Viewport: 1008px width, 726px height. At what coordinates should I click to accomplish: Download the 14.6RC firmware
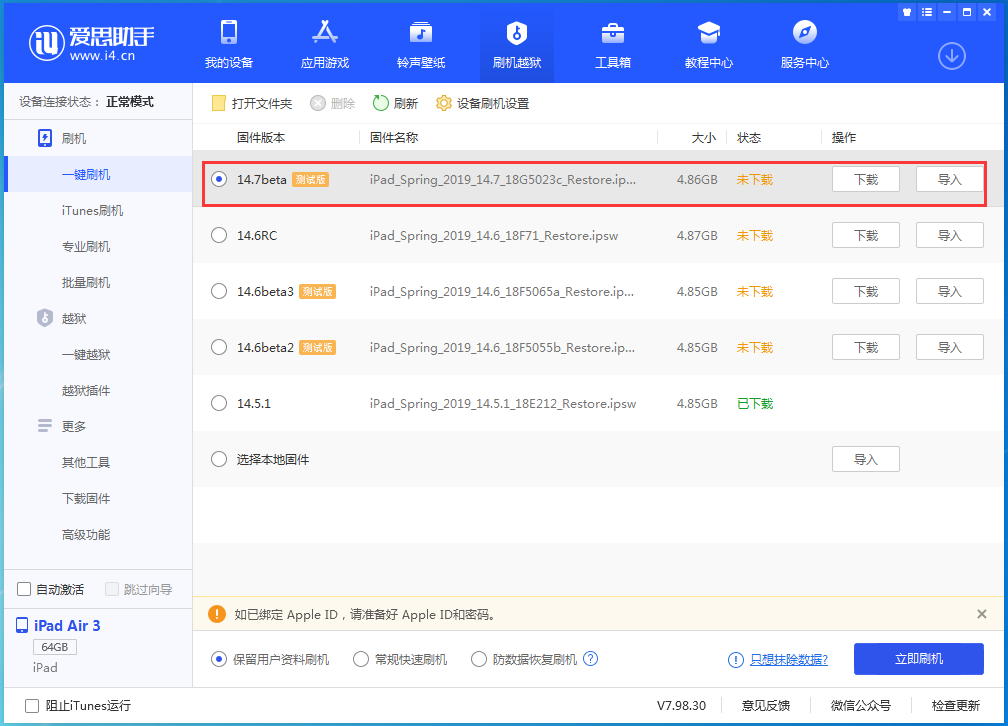click(865, 235)
